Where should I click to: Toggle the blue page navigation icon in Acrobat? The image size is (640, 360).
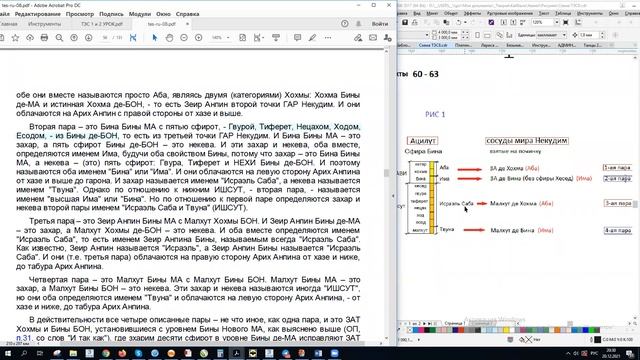[133, 38]
